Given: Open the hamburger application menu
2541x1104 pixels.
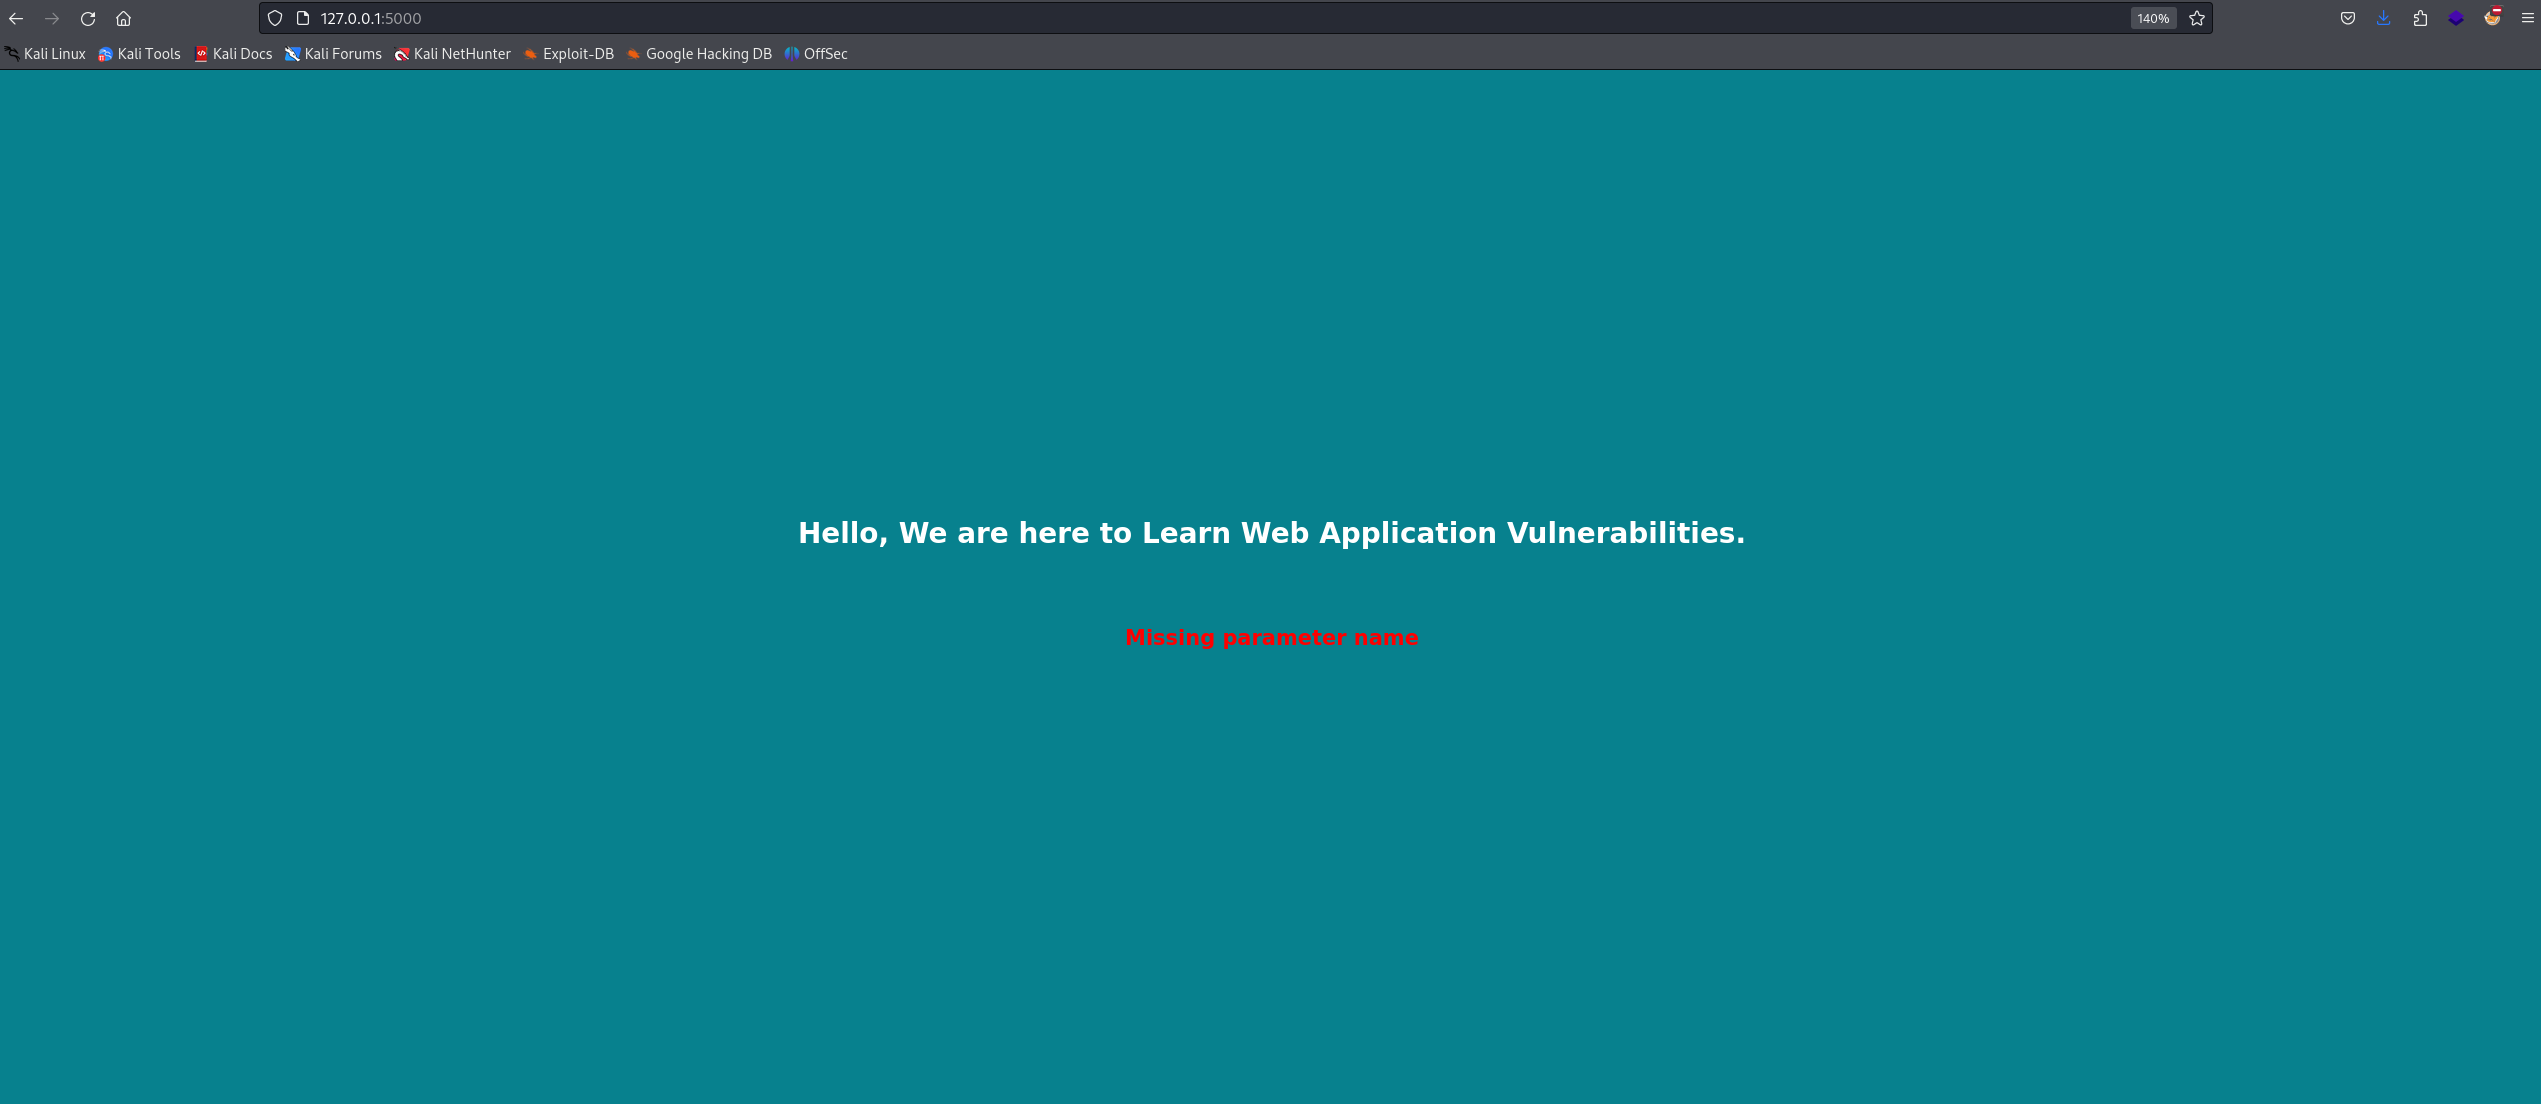Looking at the screenshot, I should [2528, 18].
